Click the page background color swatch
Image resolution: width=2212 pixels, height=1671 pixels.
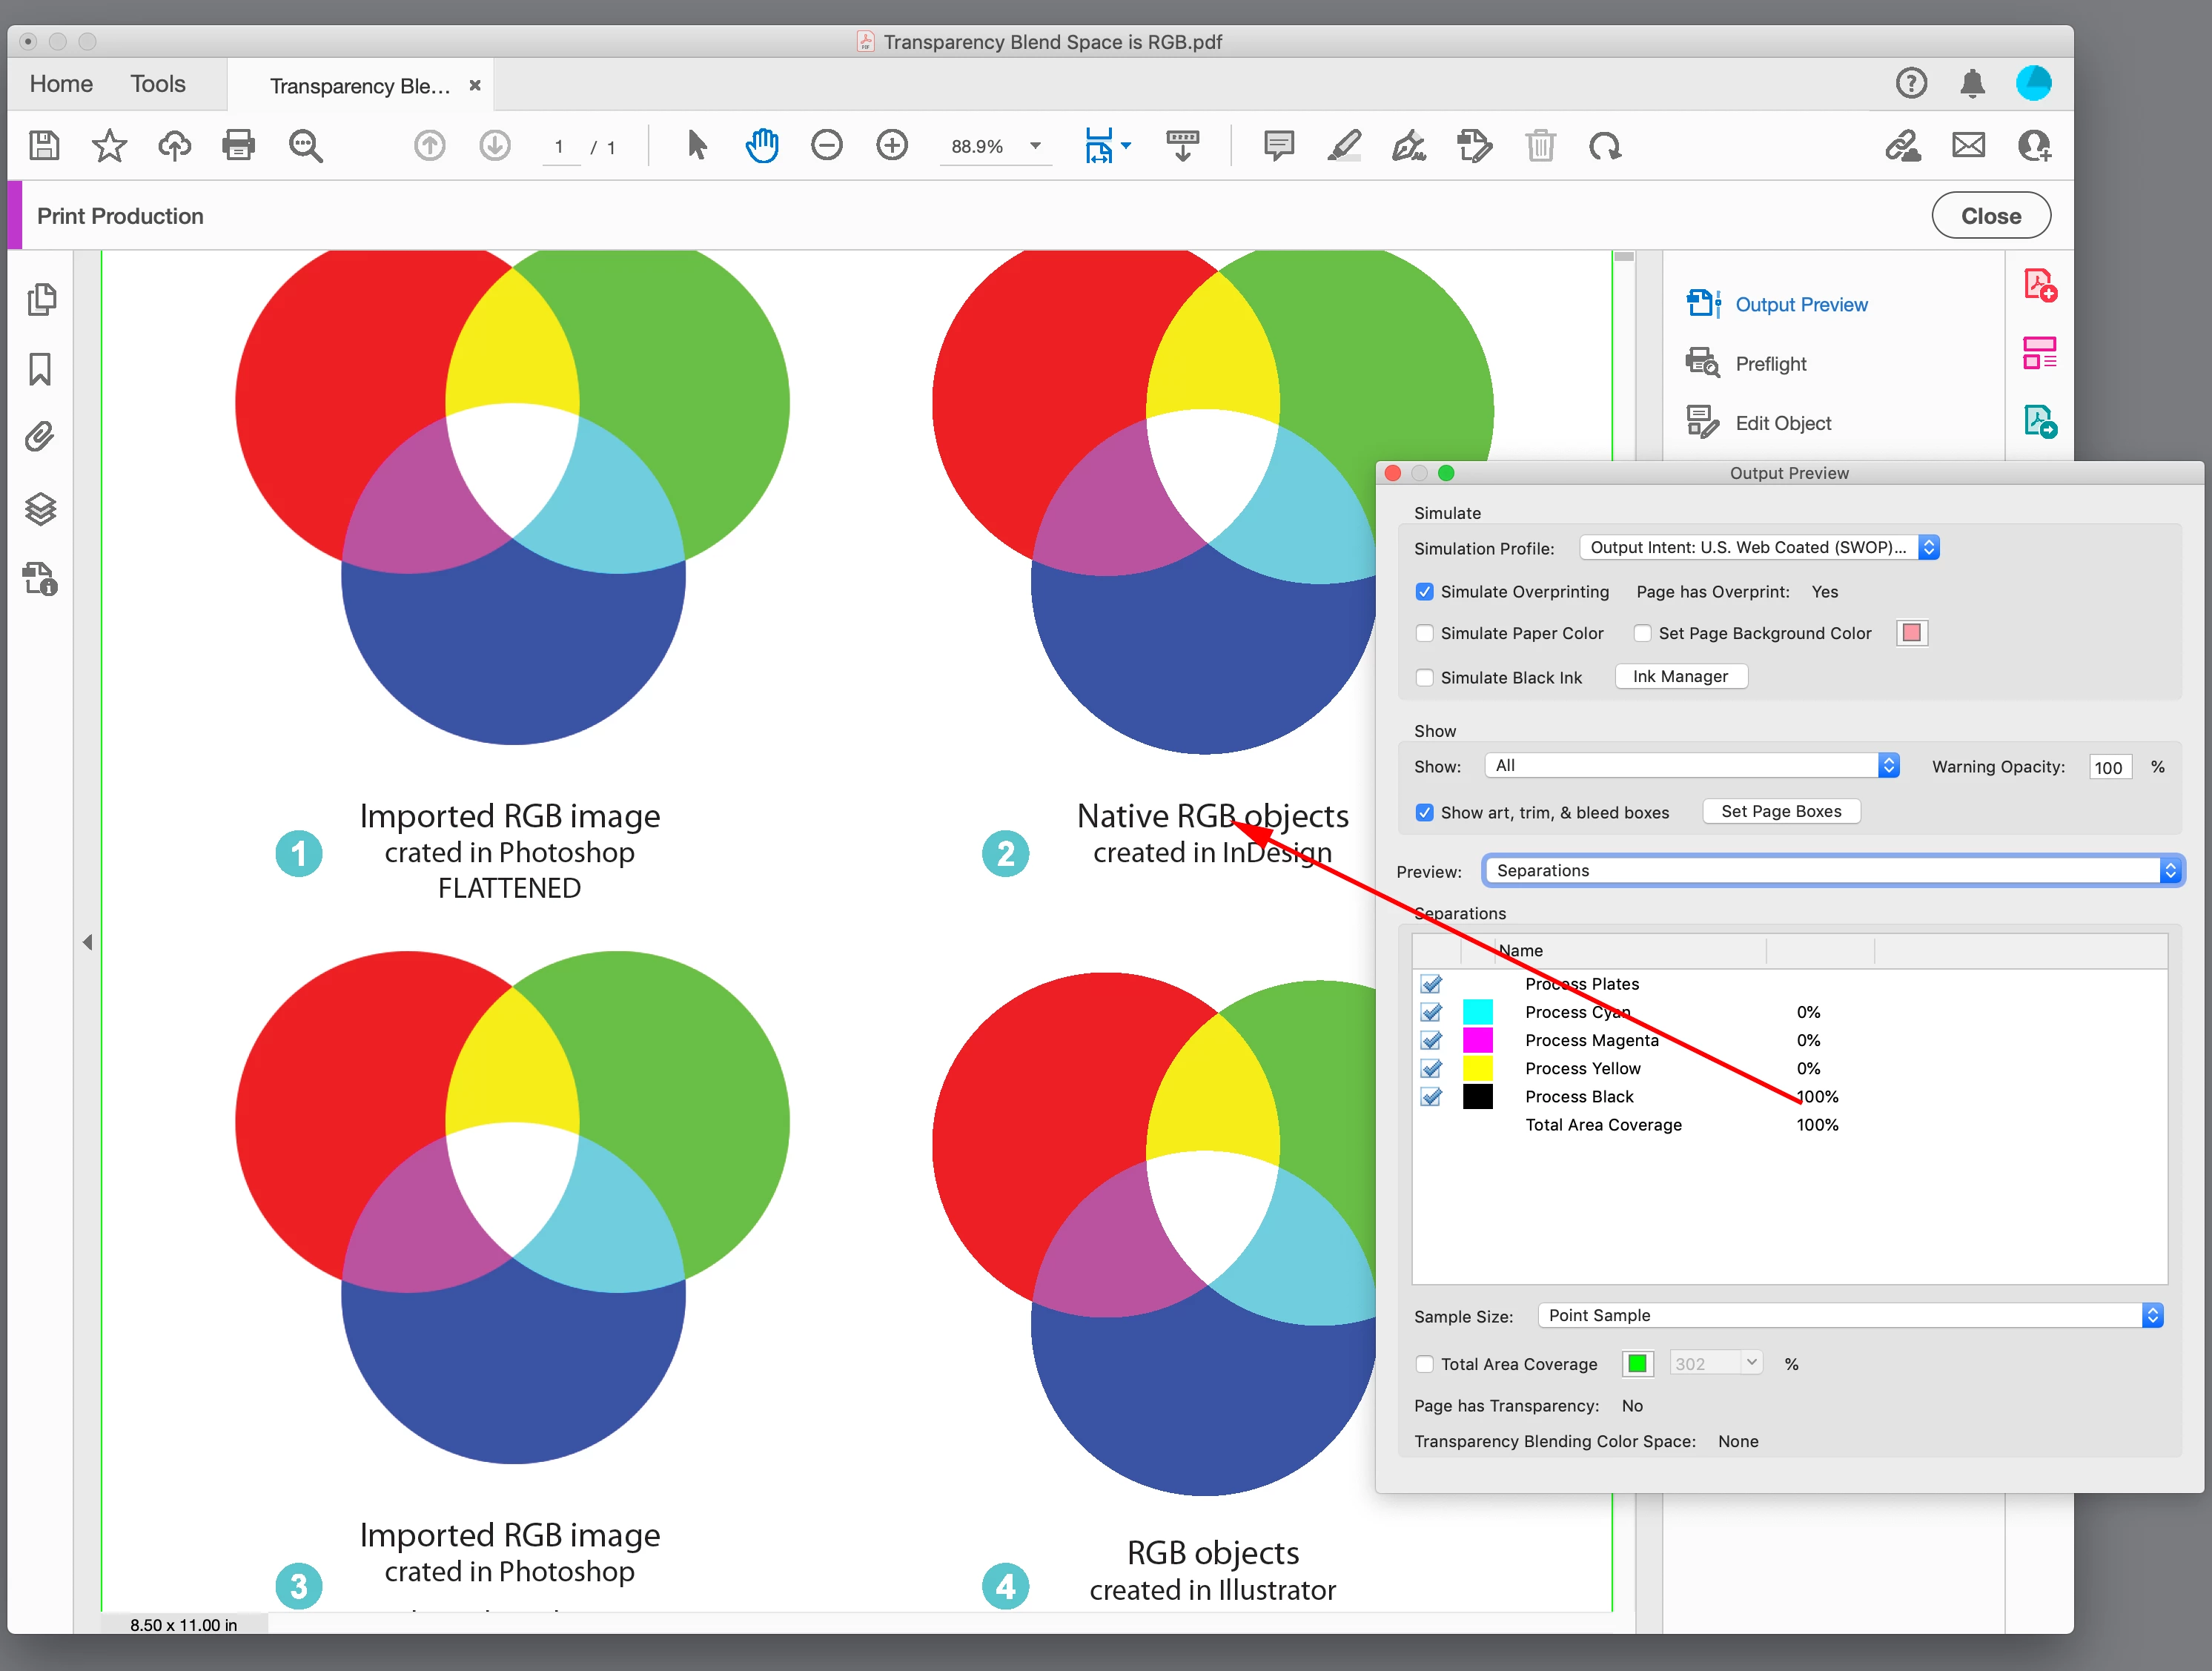(x=1911, y=634)
